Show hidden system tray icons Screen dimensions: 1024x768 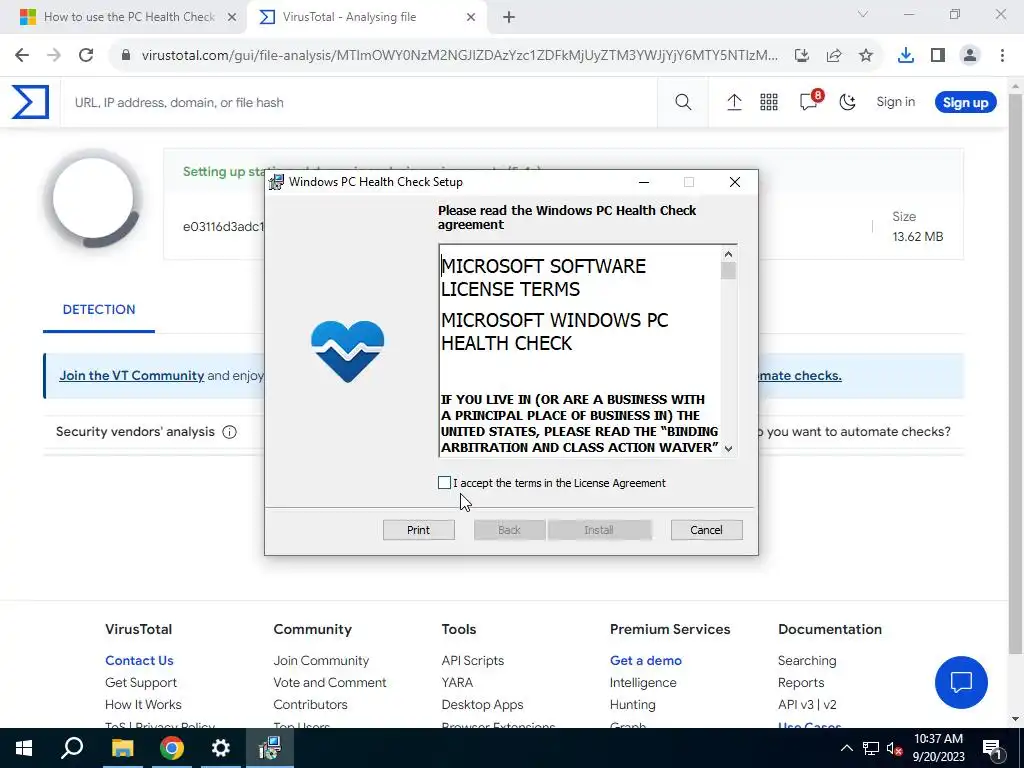click(x=846, y=748)
